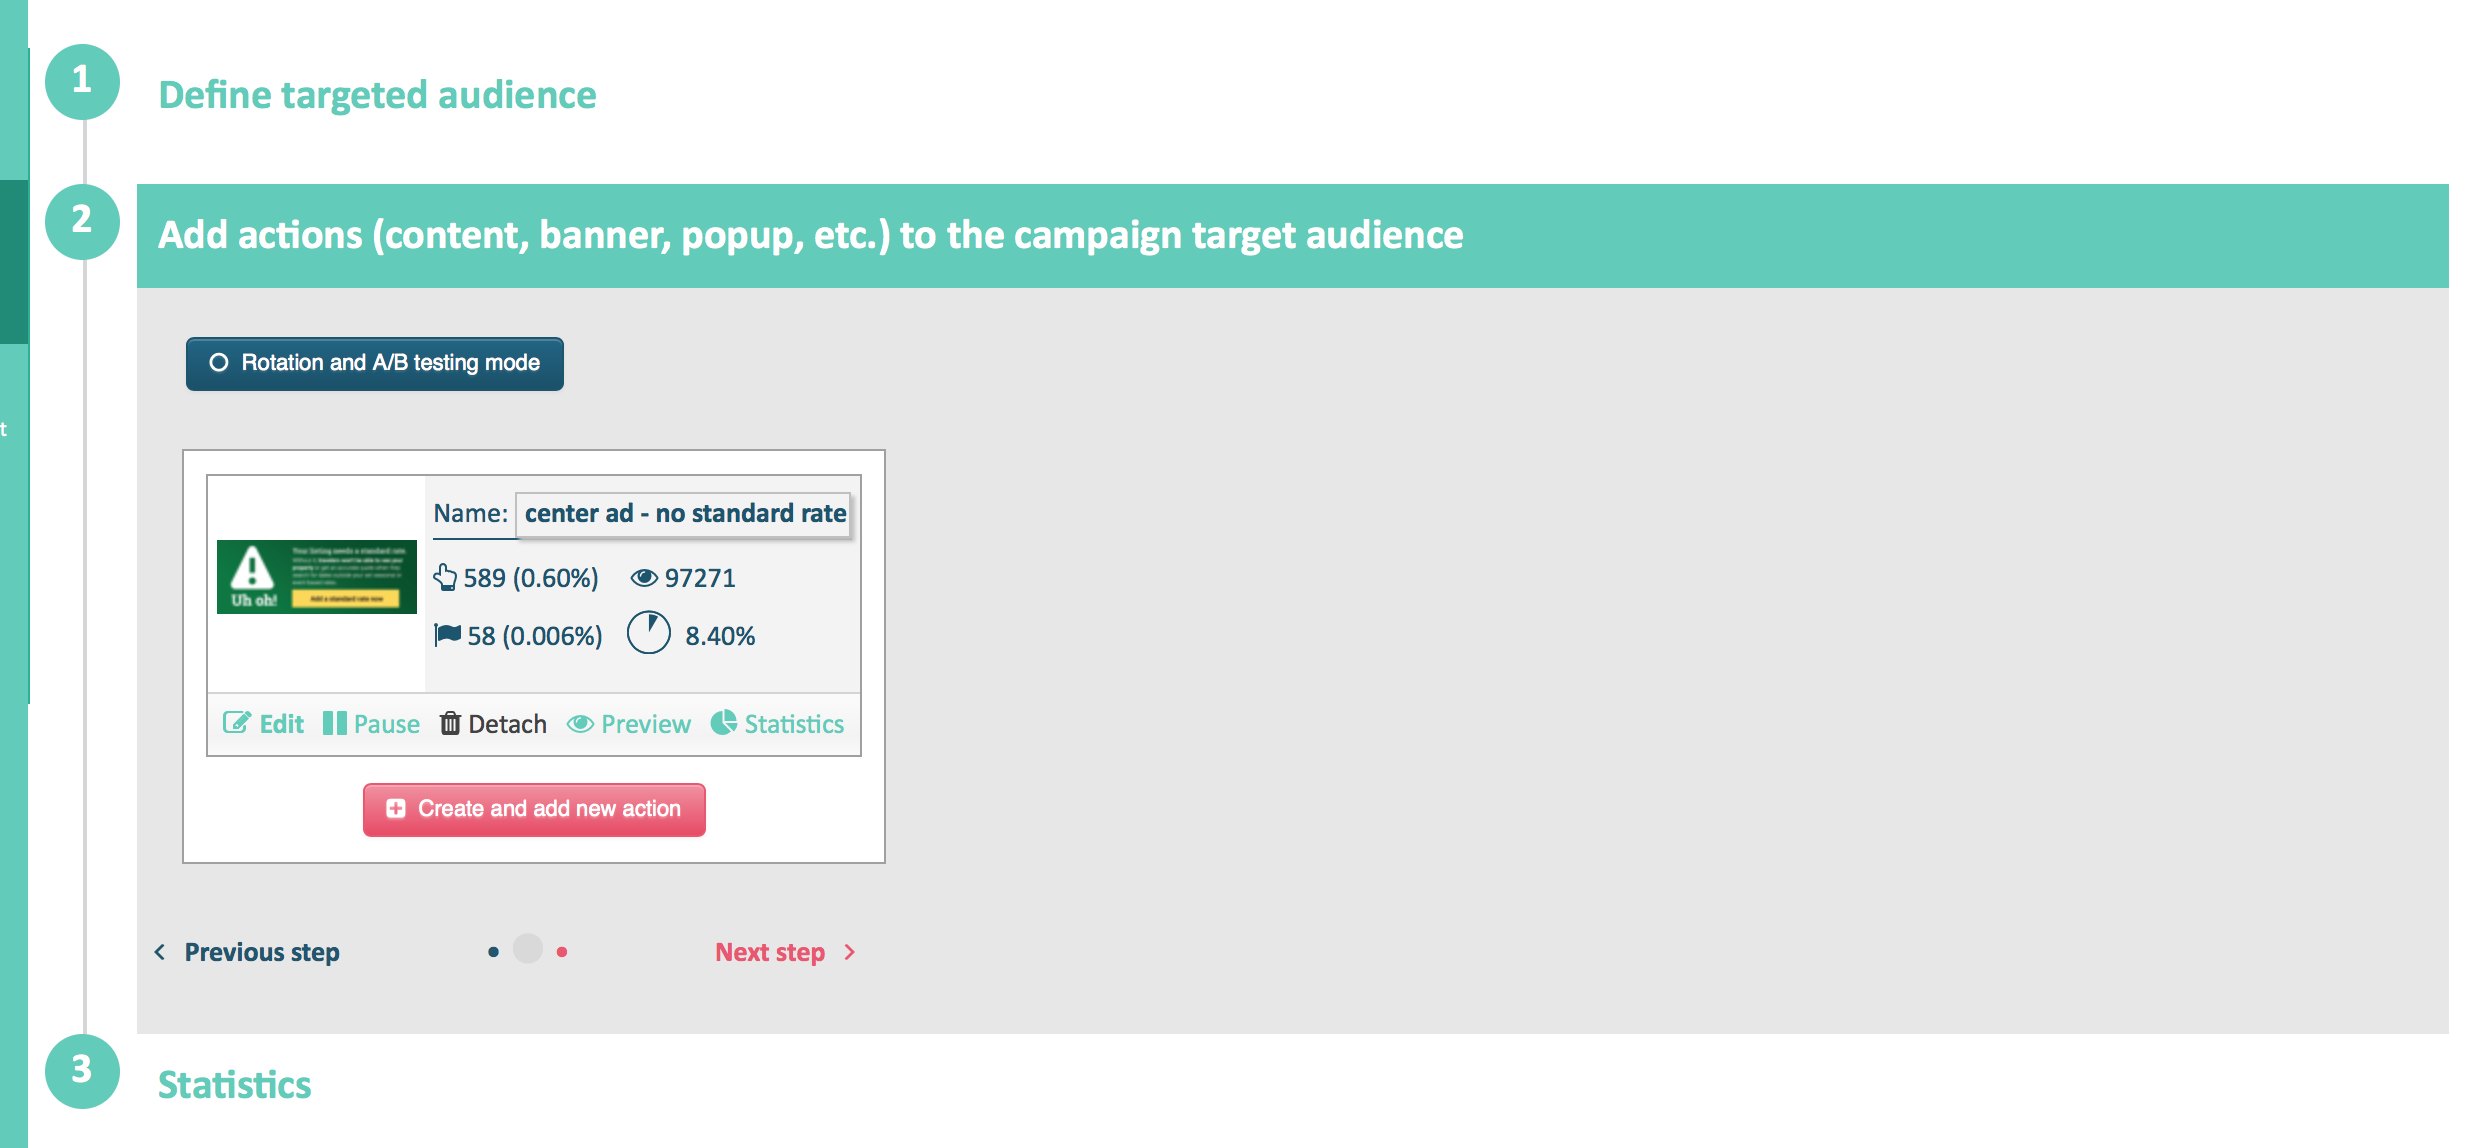This screenshot has height=1148, width=2466.
Task: Click the Next step chevron arrow
Action: [x=850, y=952]
